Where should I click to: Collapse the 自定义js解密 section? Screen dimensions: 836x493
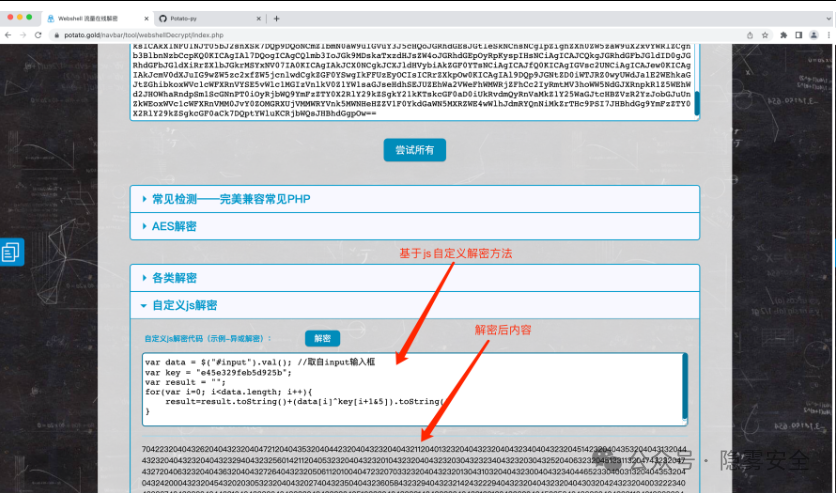click(415, 305)
